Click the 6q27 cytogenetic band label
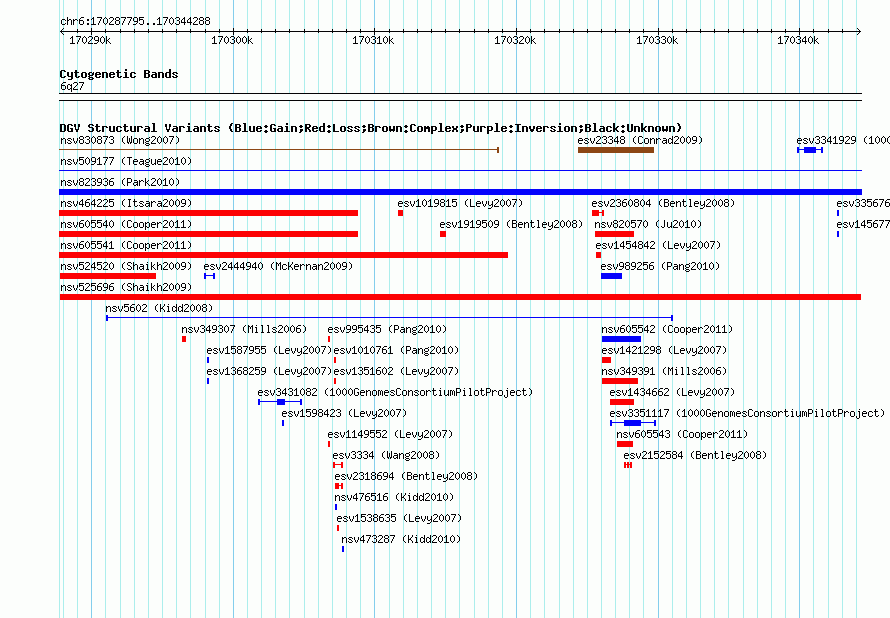Image resolution: width=890 pixels, height=618 pixels. [72, 86]
